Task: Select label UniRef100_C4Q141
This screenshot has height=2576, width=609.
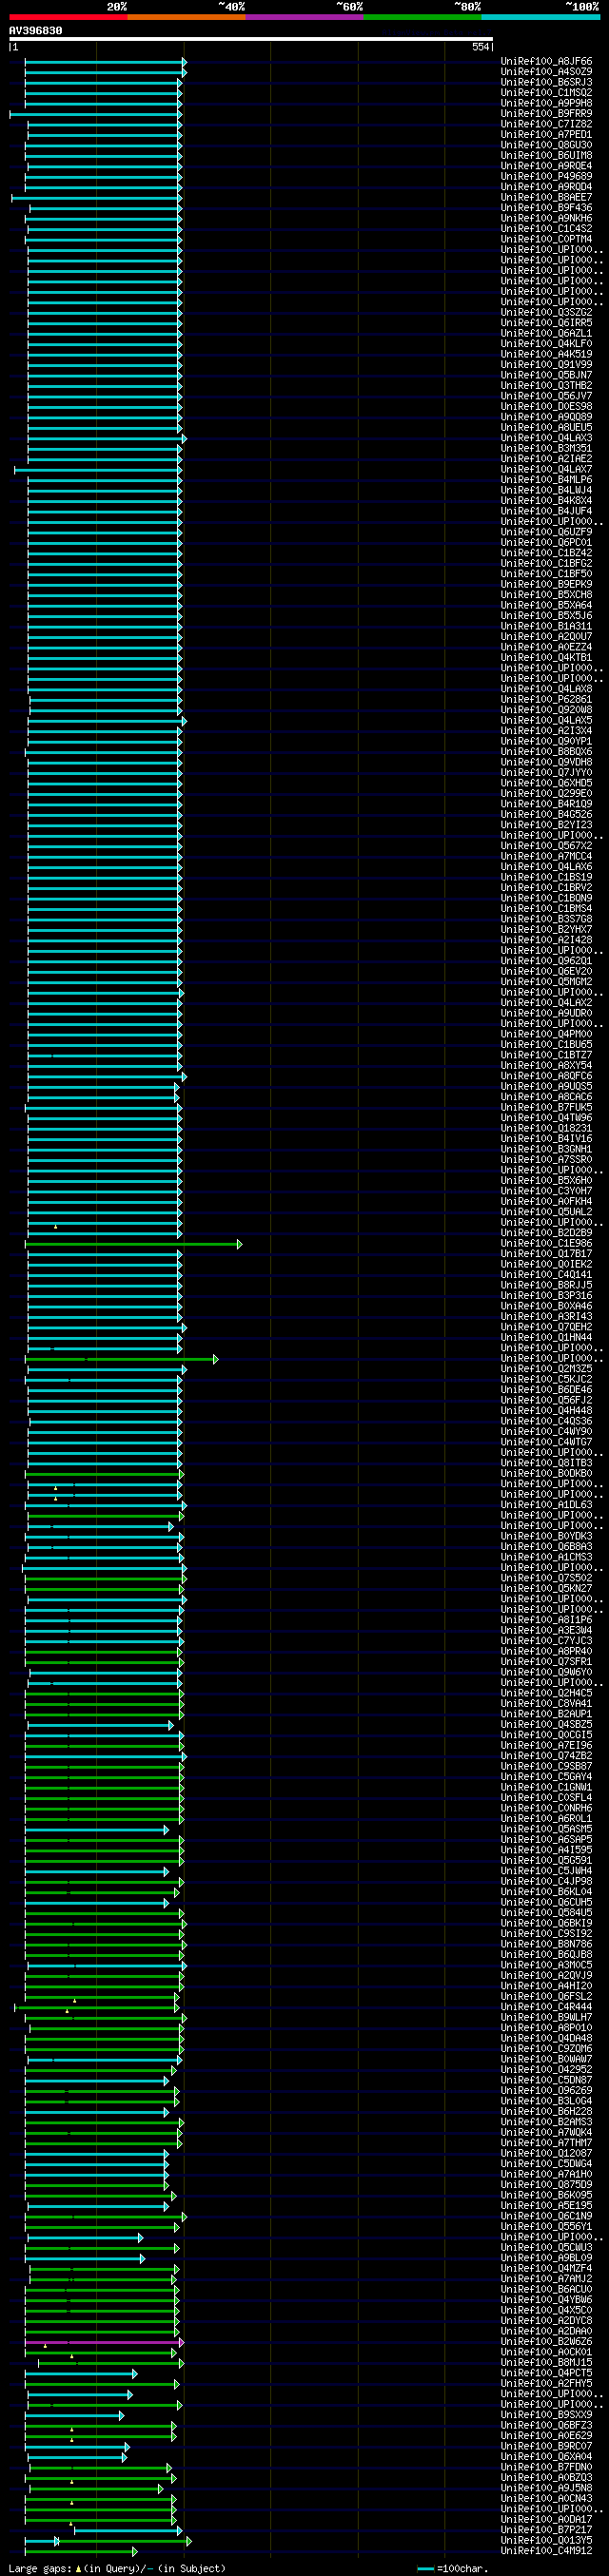Action: pos(546,1275)
